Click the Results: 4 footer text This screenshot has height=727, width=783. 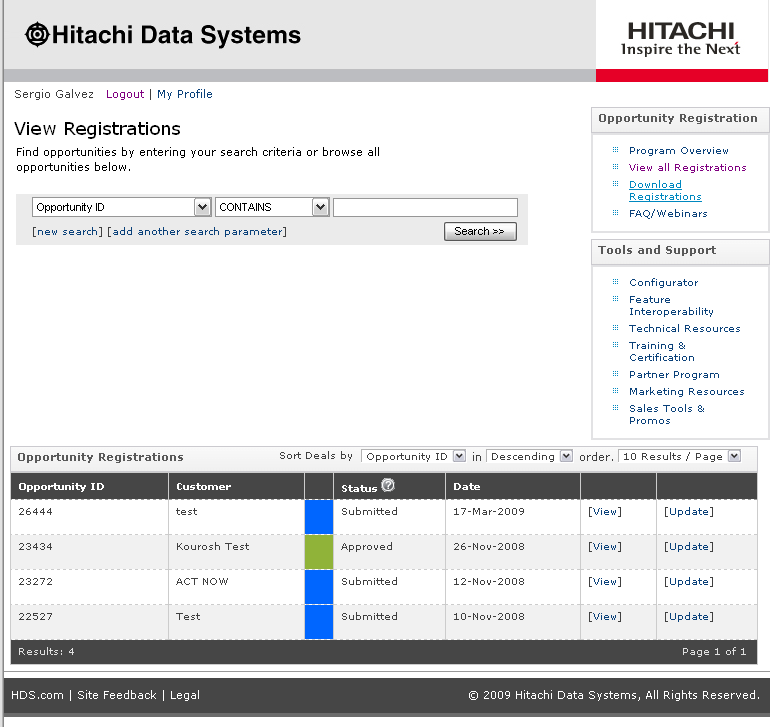click(46, 652)
